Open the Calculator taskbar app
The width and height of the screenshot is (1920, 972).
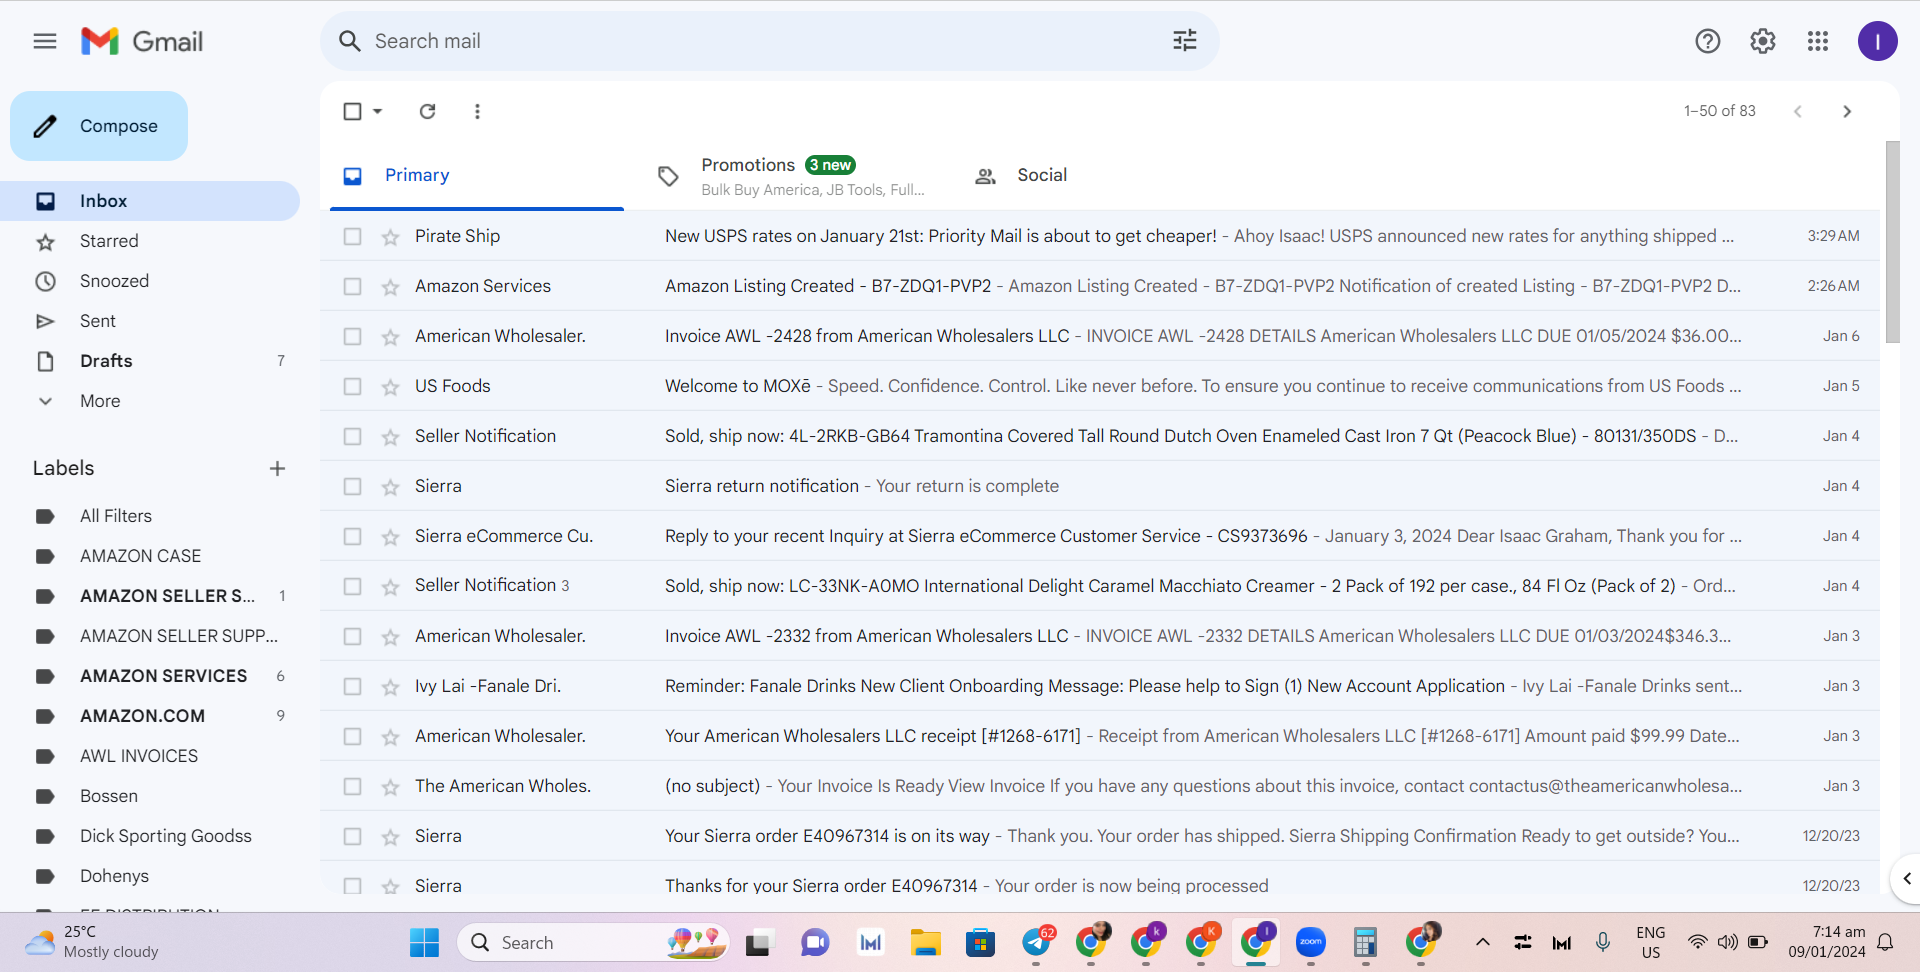(x=1365, y=942)
